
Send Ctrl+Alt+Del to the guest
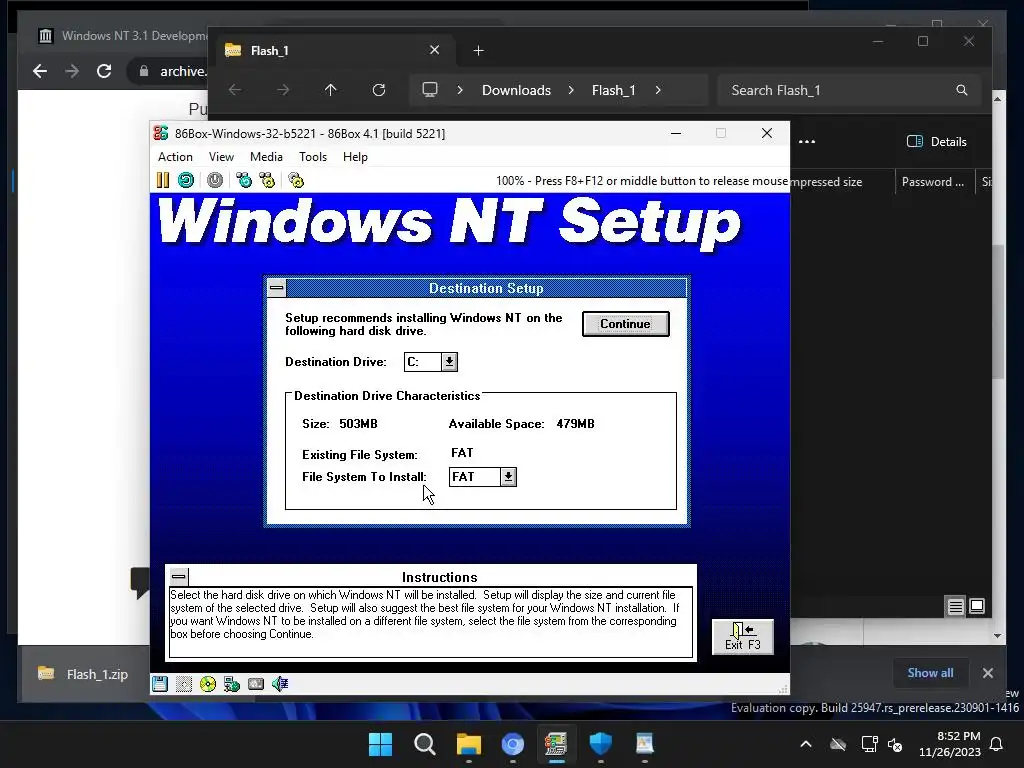pyautogui.click(x=244, y=180)
